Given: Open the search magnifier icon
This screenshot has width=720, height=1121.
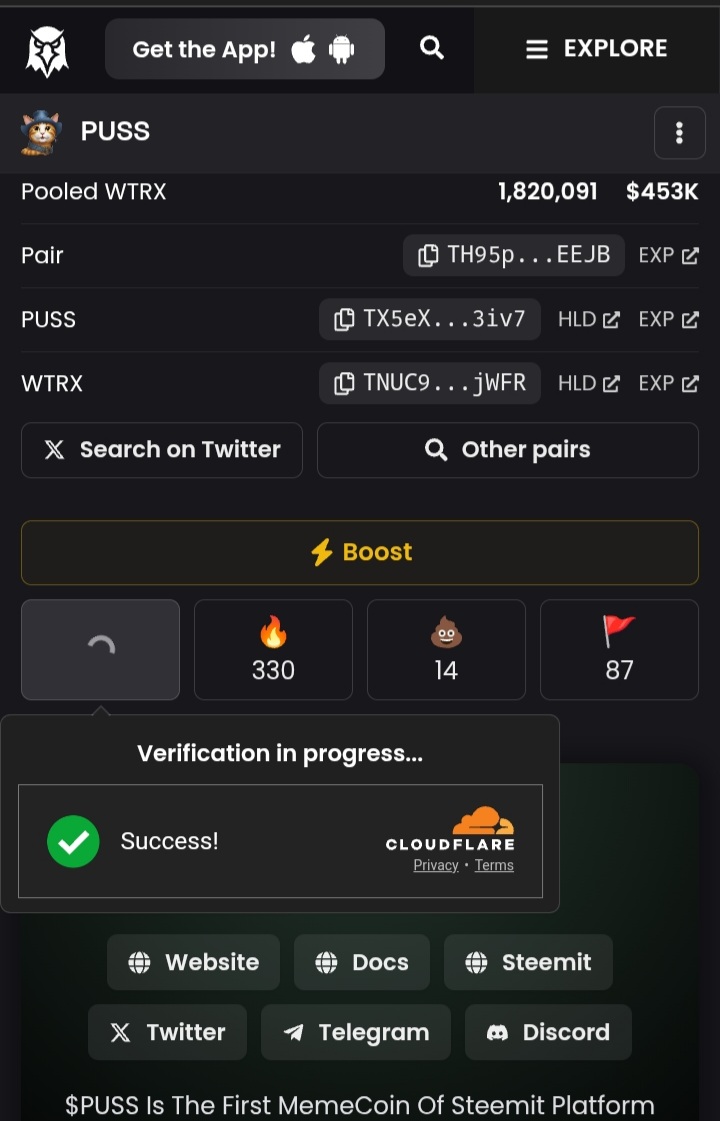Looking at the screenshot, I should click(431, 48).
